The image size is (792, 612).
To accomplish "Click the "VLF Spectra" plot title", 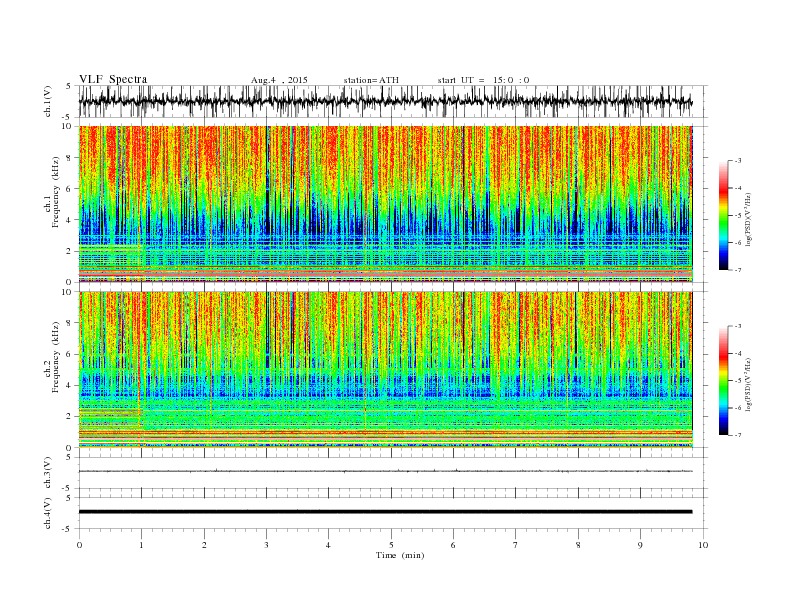I will 113,79.
